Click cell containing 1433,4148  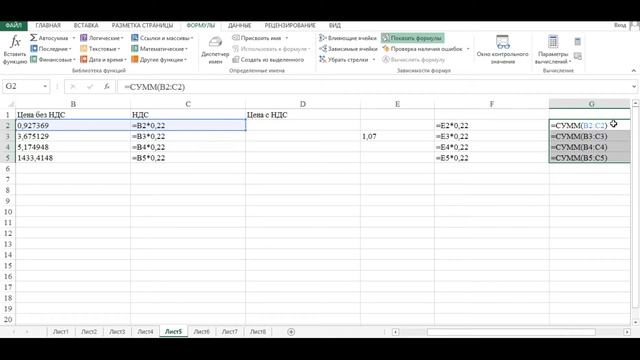click(x=73, y=158)
